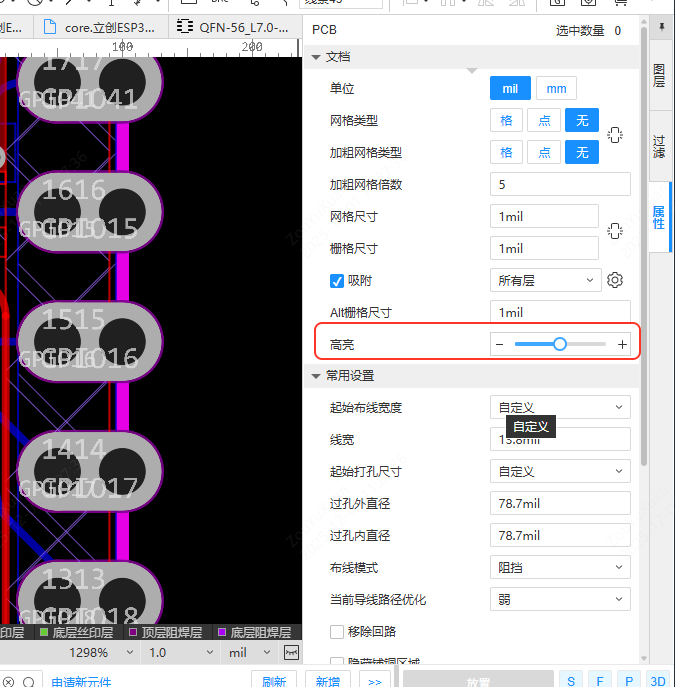Click the plus icon on 高亮 slider
This screenshot has height=687, width=675.
pyautogui.click(x=622, y=344)
